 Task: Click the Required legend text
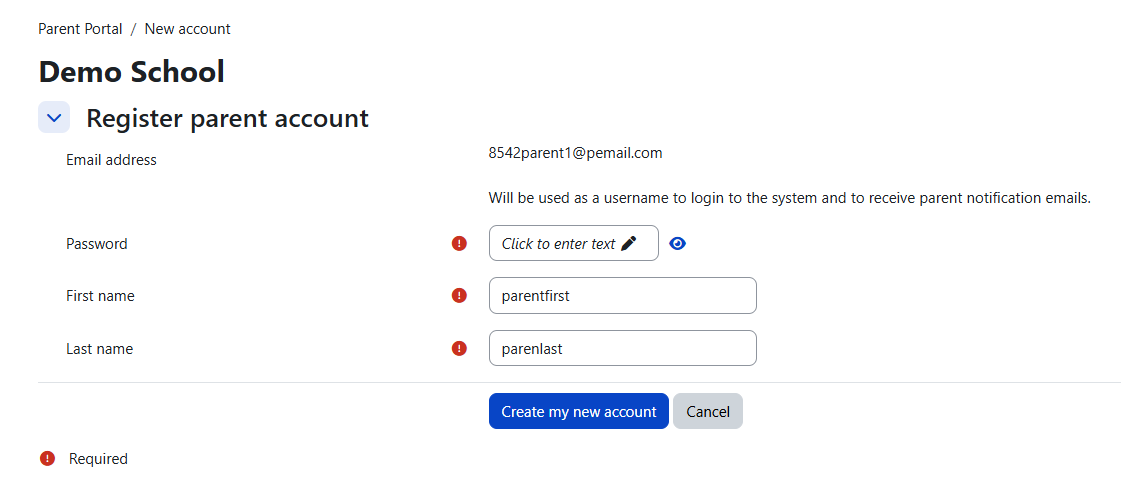tap(98, 459)
